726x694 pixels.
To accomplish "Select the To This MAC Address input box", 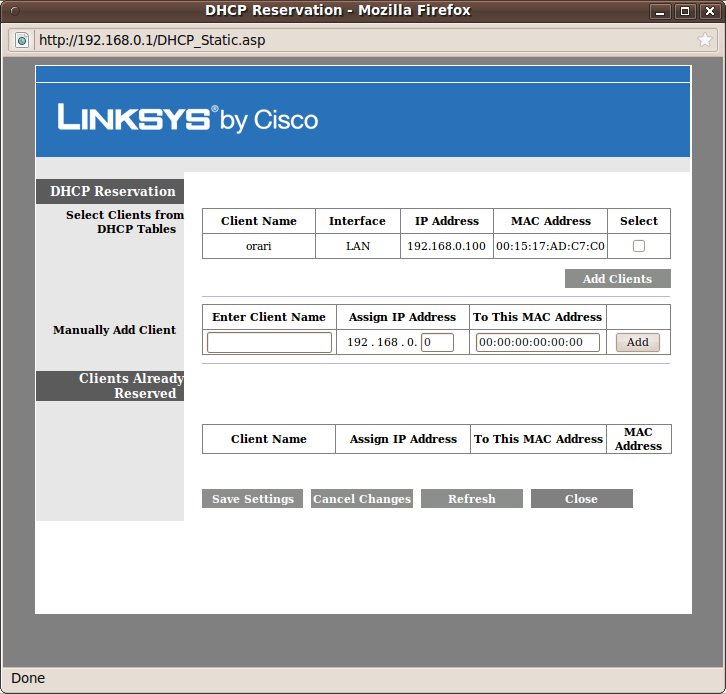I will pos(538,342).
